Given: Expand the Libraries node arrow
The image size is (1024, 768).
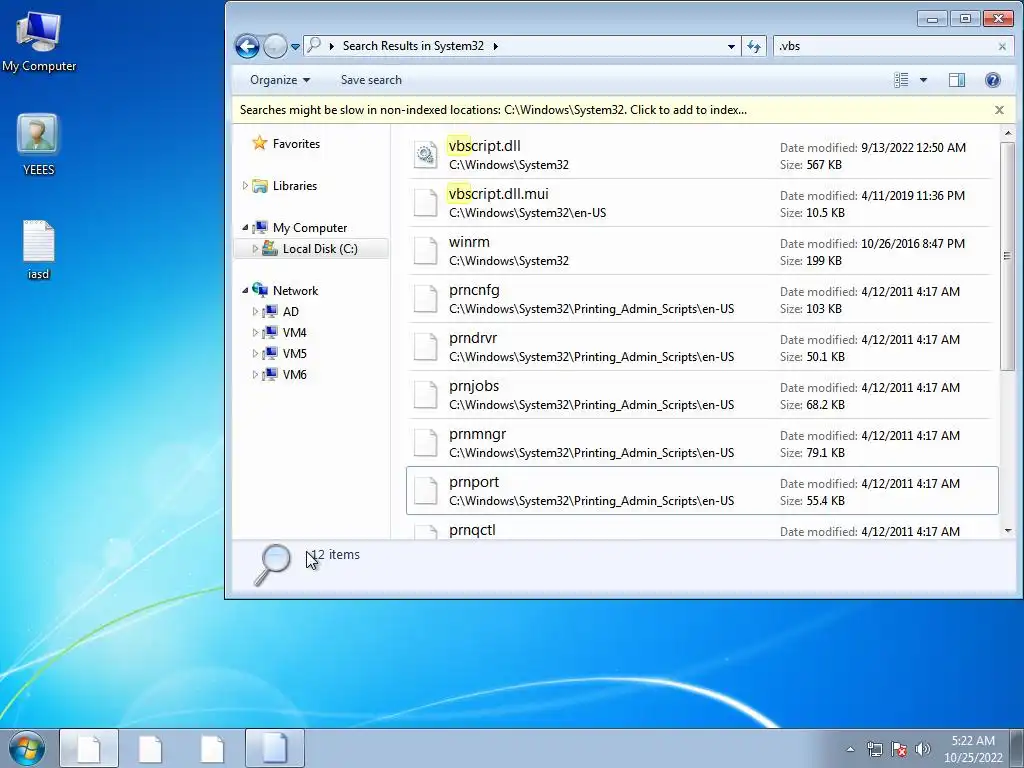Looking at the screenshot, I should [245, 185].
